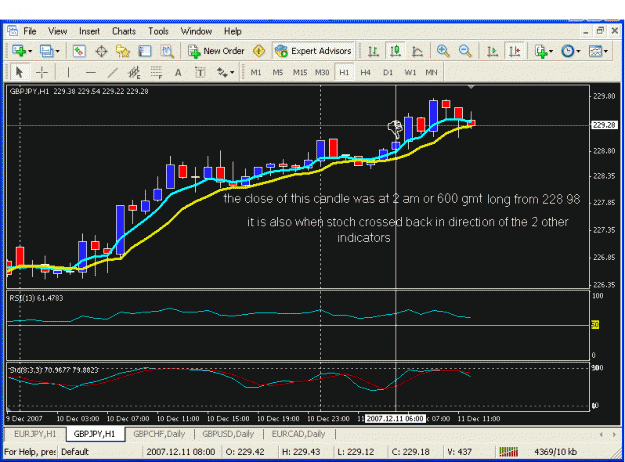Open the Insert menu
Viewport: 625px width, 462px height.
pyautogui.click(x=89, y=31)
